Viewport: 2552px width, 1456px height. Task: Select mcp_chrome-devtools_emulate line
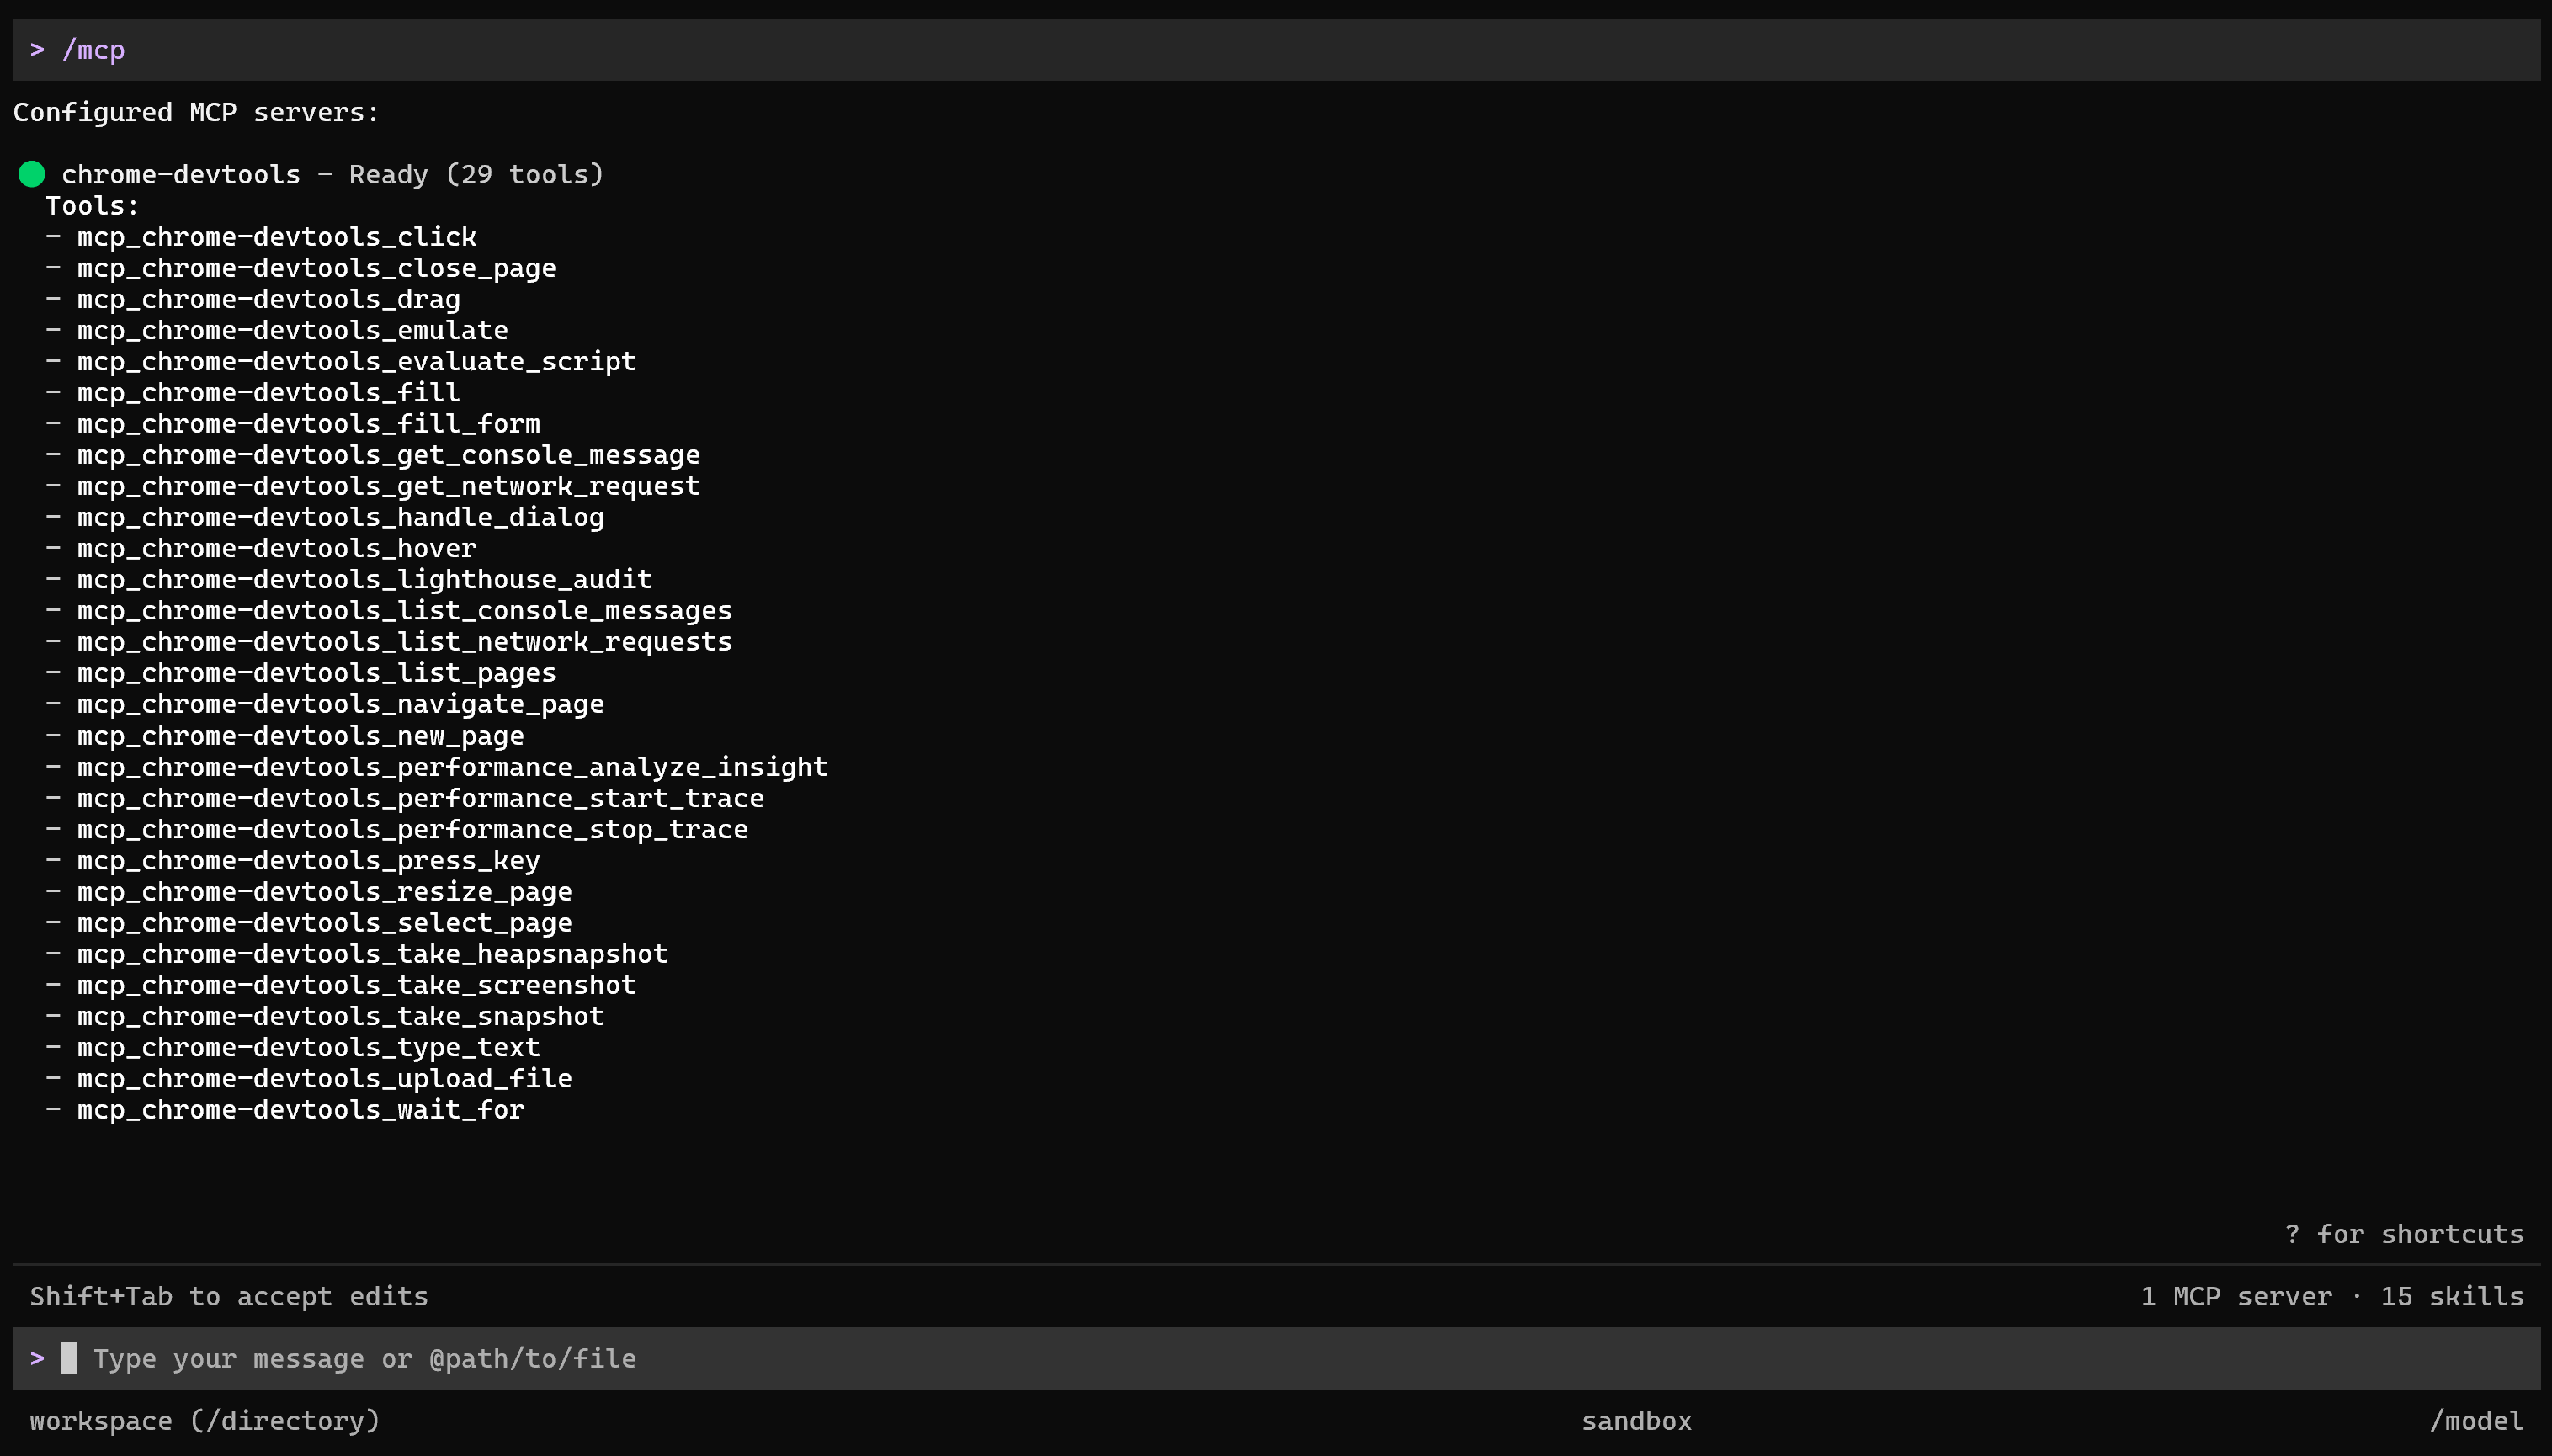coord(293,330)
